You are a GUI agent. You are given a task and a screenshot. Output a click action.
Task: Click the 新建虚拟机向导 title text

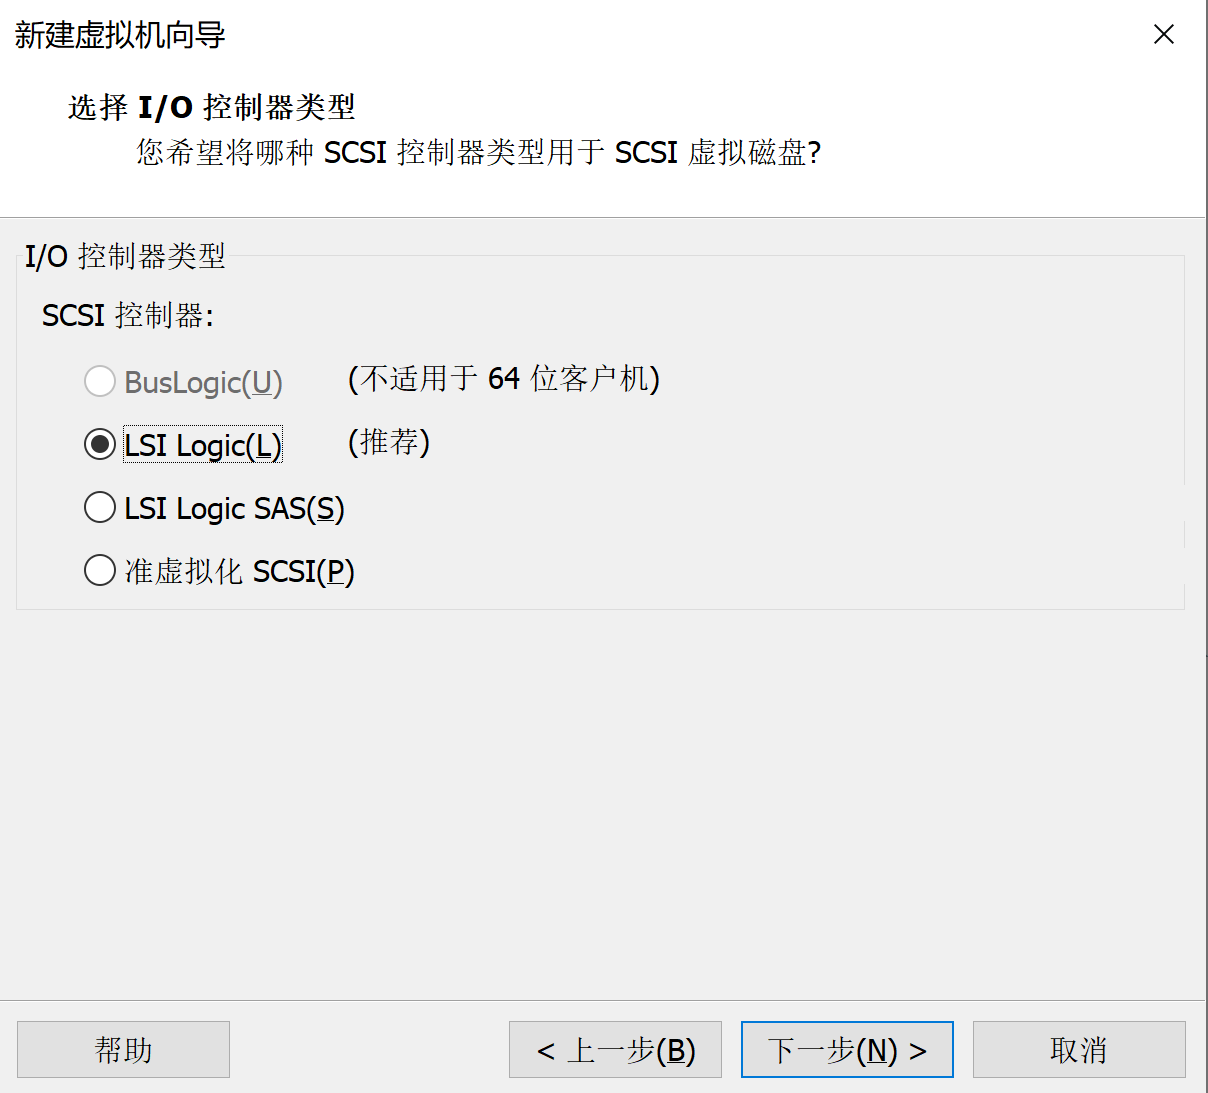[x=120, y=35]
